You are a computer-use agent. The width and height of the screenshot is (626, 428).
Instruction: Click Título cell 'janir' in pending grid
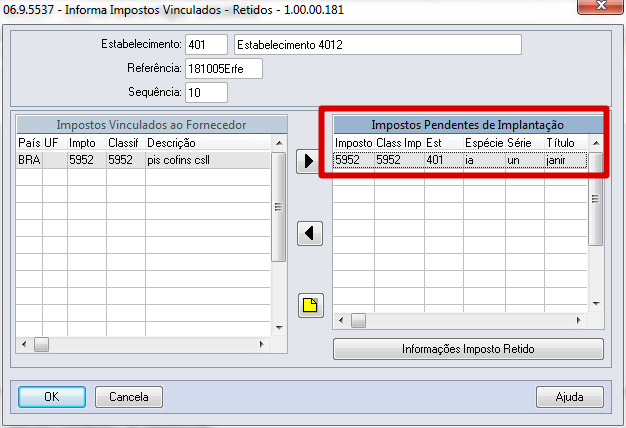coord(566,160)
